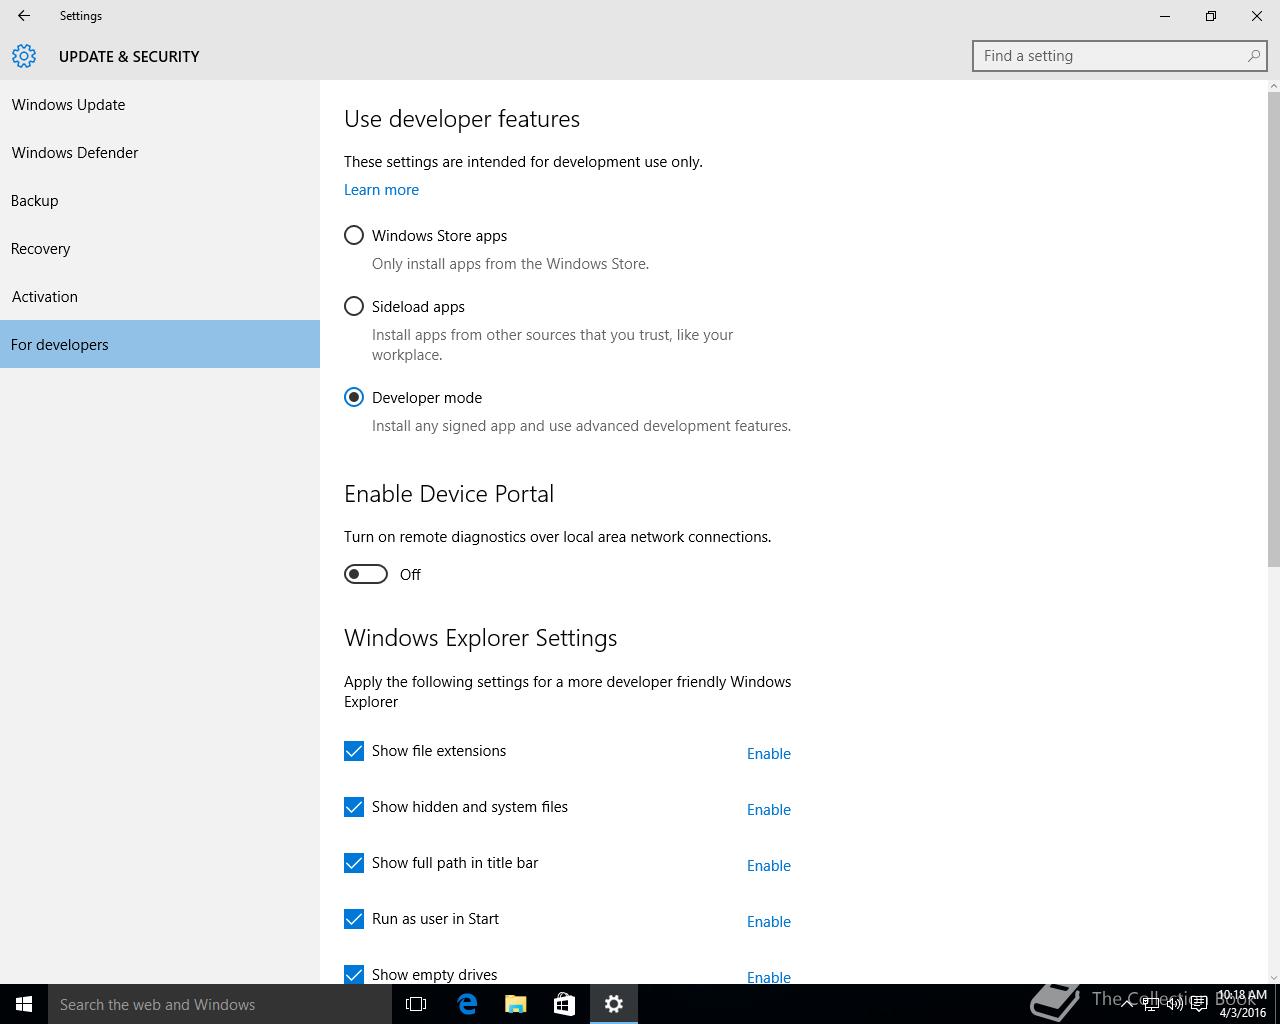Click Enable next to Show file extensions
This screenshot has width=1280, height=1024.
point(769,753)
